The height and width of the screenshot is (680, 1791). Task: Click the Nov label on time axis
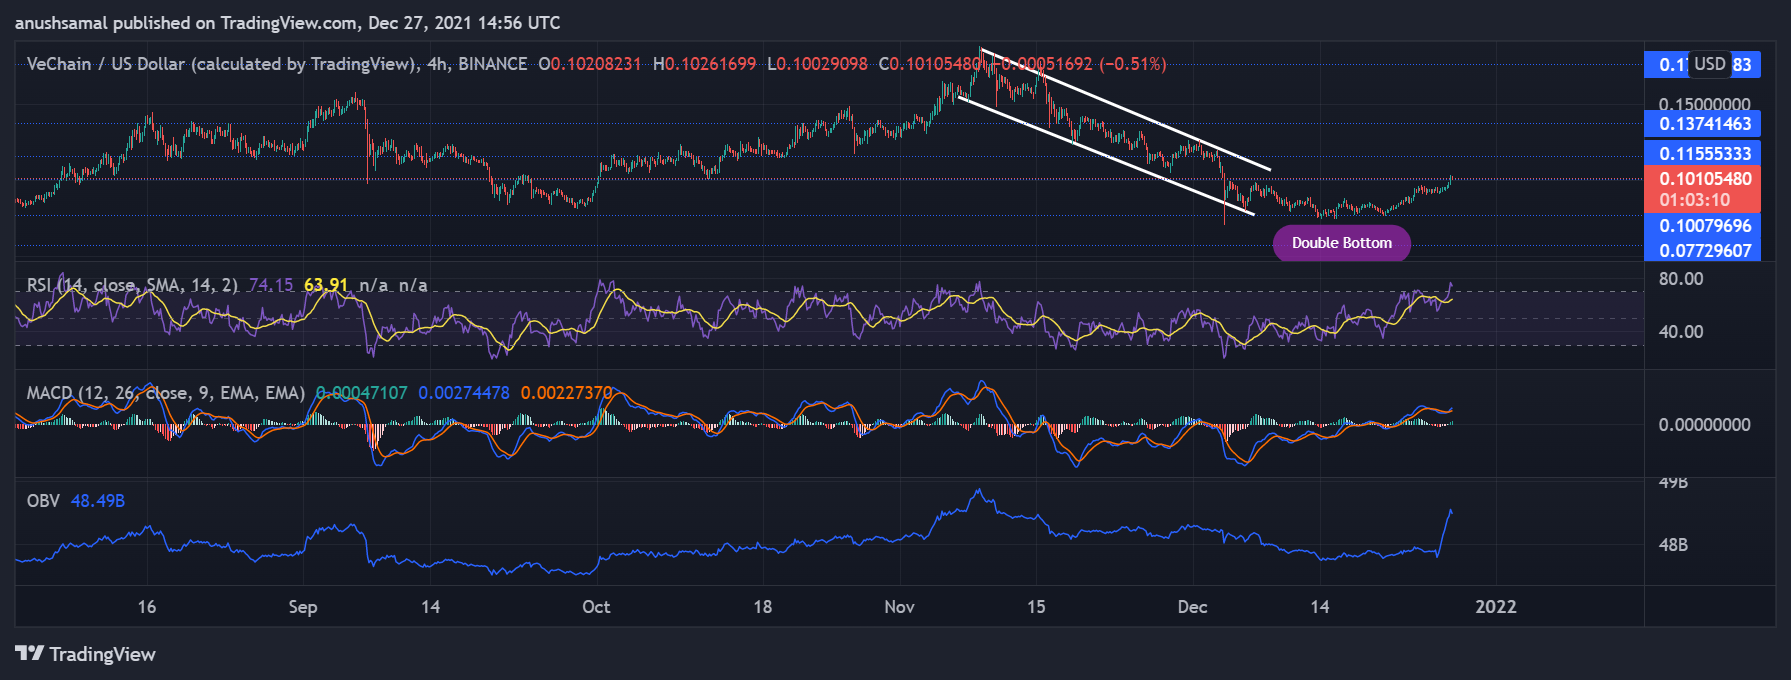pyautogui.click(x=899, y=607)
